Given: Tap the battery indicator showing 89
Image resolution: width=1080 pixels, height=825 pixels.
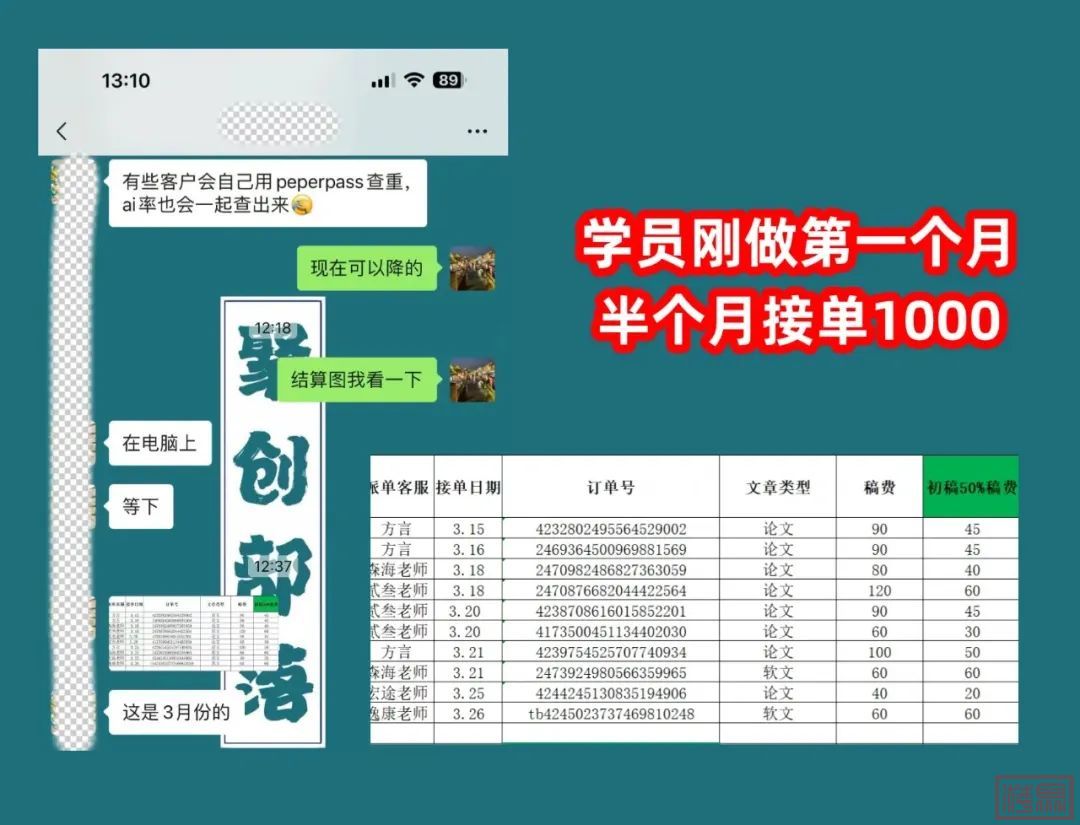Looking at the screenshot, I should click(447, 80).
